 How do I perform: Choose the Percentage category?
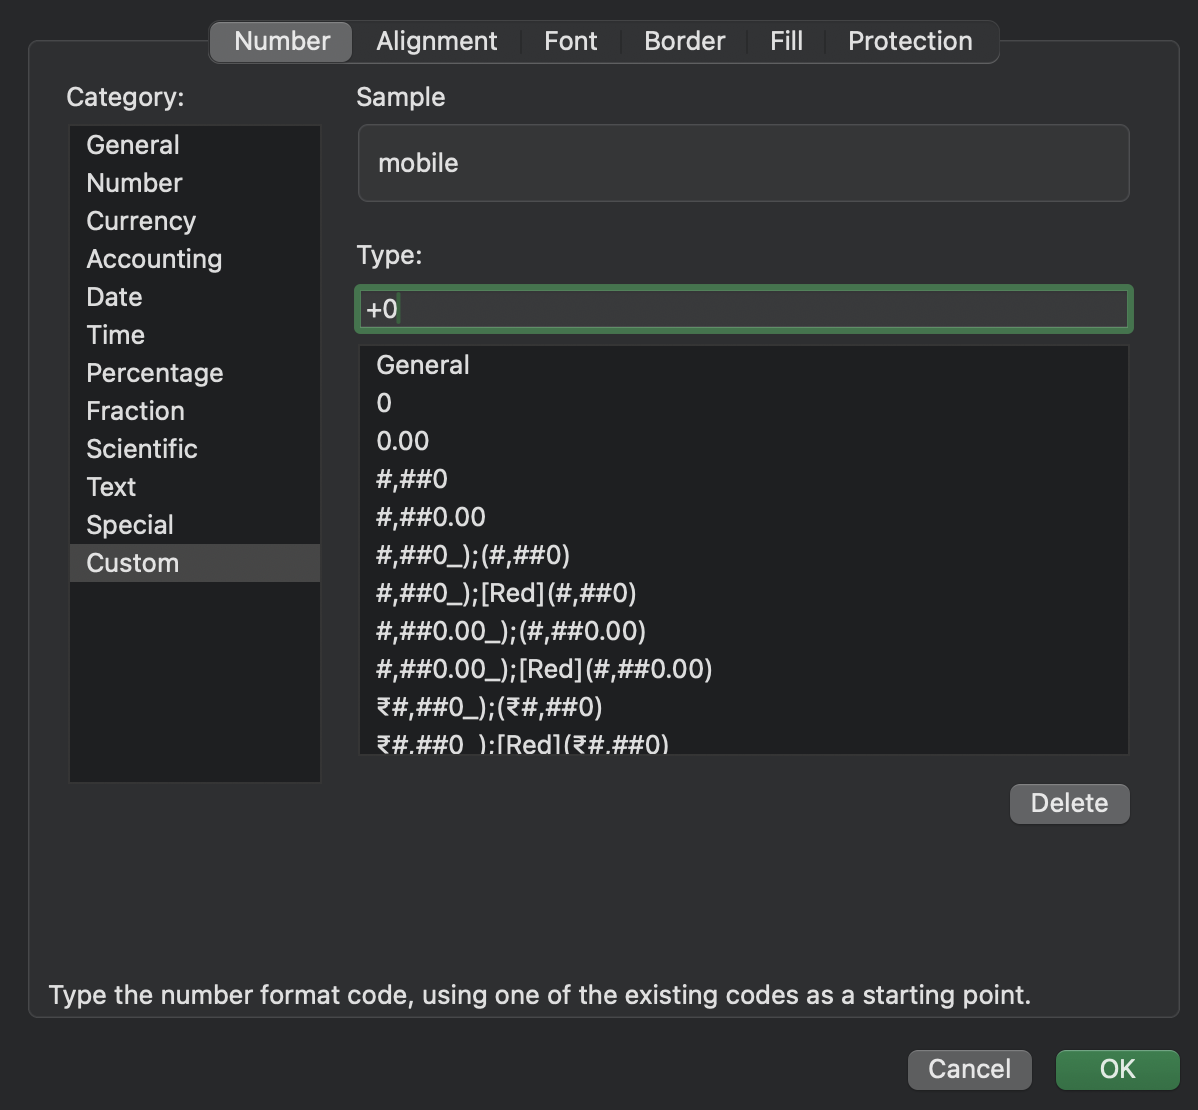click(x=155, y=373)
